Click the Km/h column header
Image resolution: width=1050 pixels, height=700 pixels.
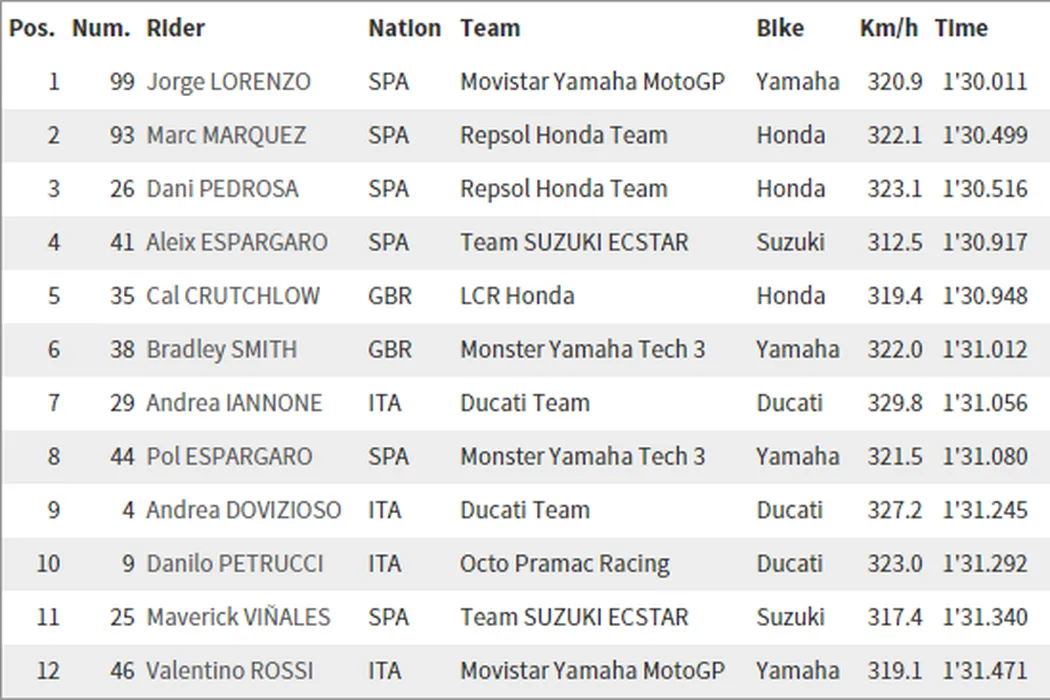coord(888,28)
